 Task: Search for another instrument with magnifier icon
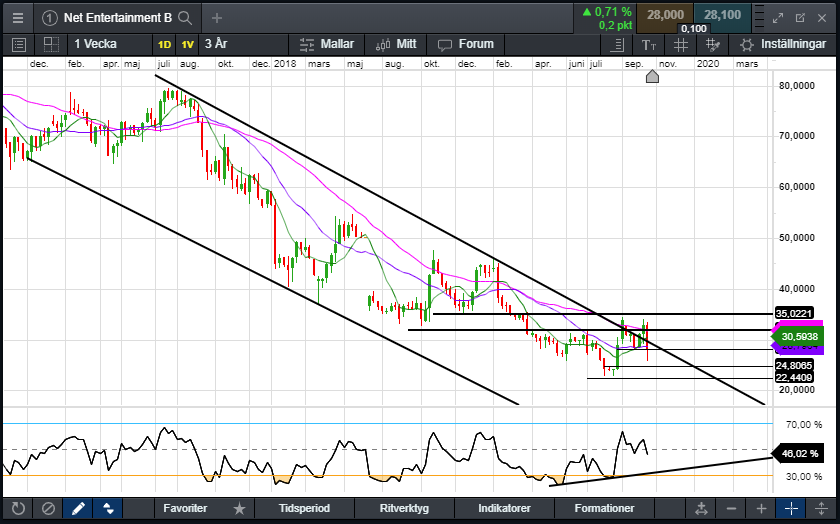pos(185,18)
